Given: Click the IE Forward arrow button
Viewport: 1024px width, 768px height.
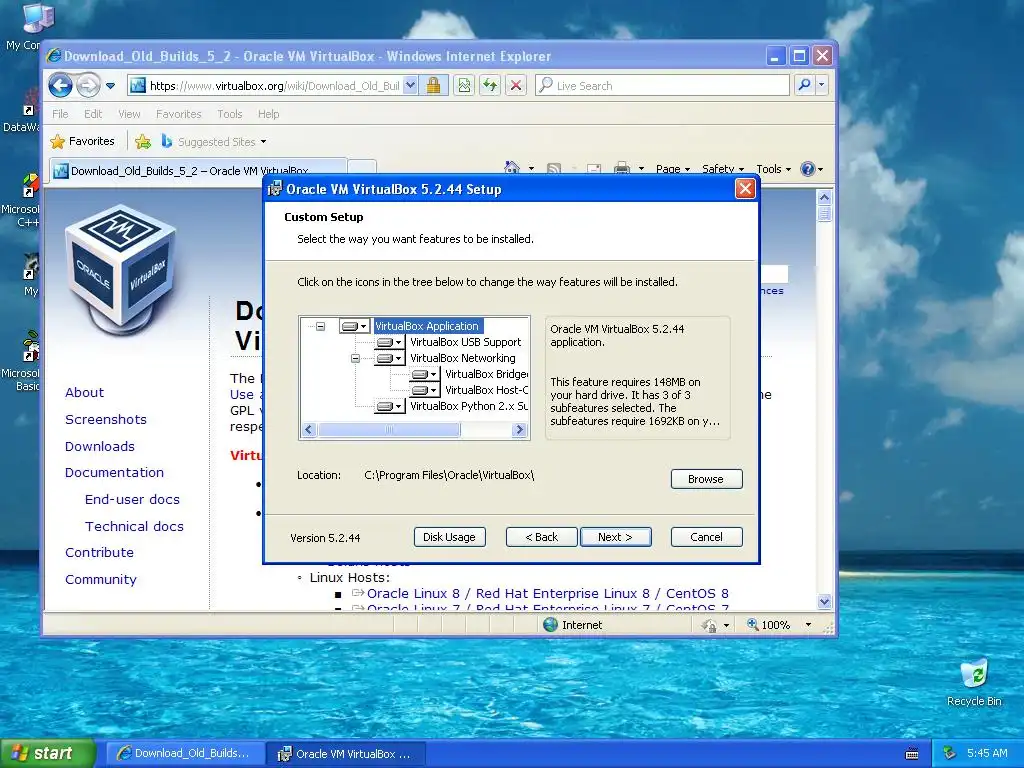Looking at the screenshot, I should coord(88,85).
